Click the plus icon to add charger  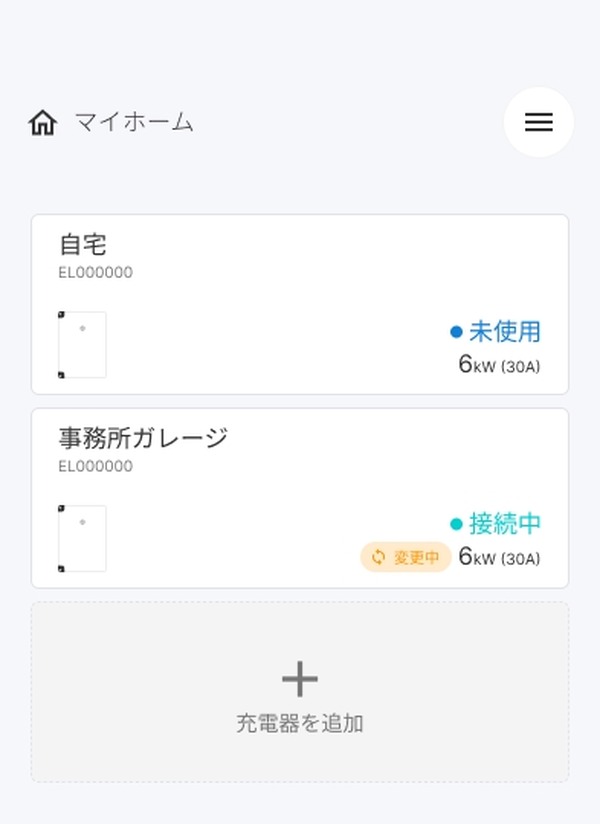(299, 680)
